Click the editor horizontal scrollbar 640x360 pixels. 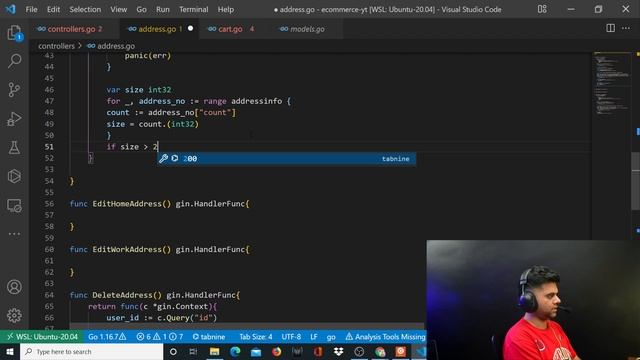pos(247,327)
